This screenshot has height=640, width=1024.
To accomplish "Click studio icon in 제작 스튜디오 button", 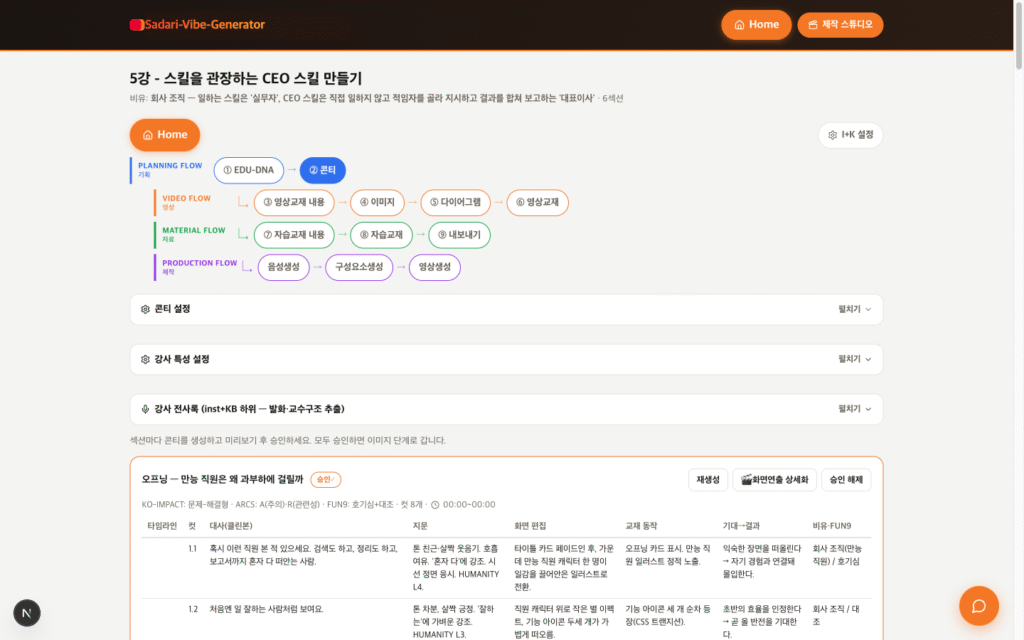I will 813,25.
